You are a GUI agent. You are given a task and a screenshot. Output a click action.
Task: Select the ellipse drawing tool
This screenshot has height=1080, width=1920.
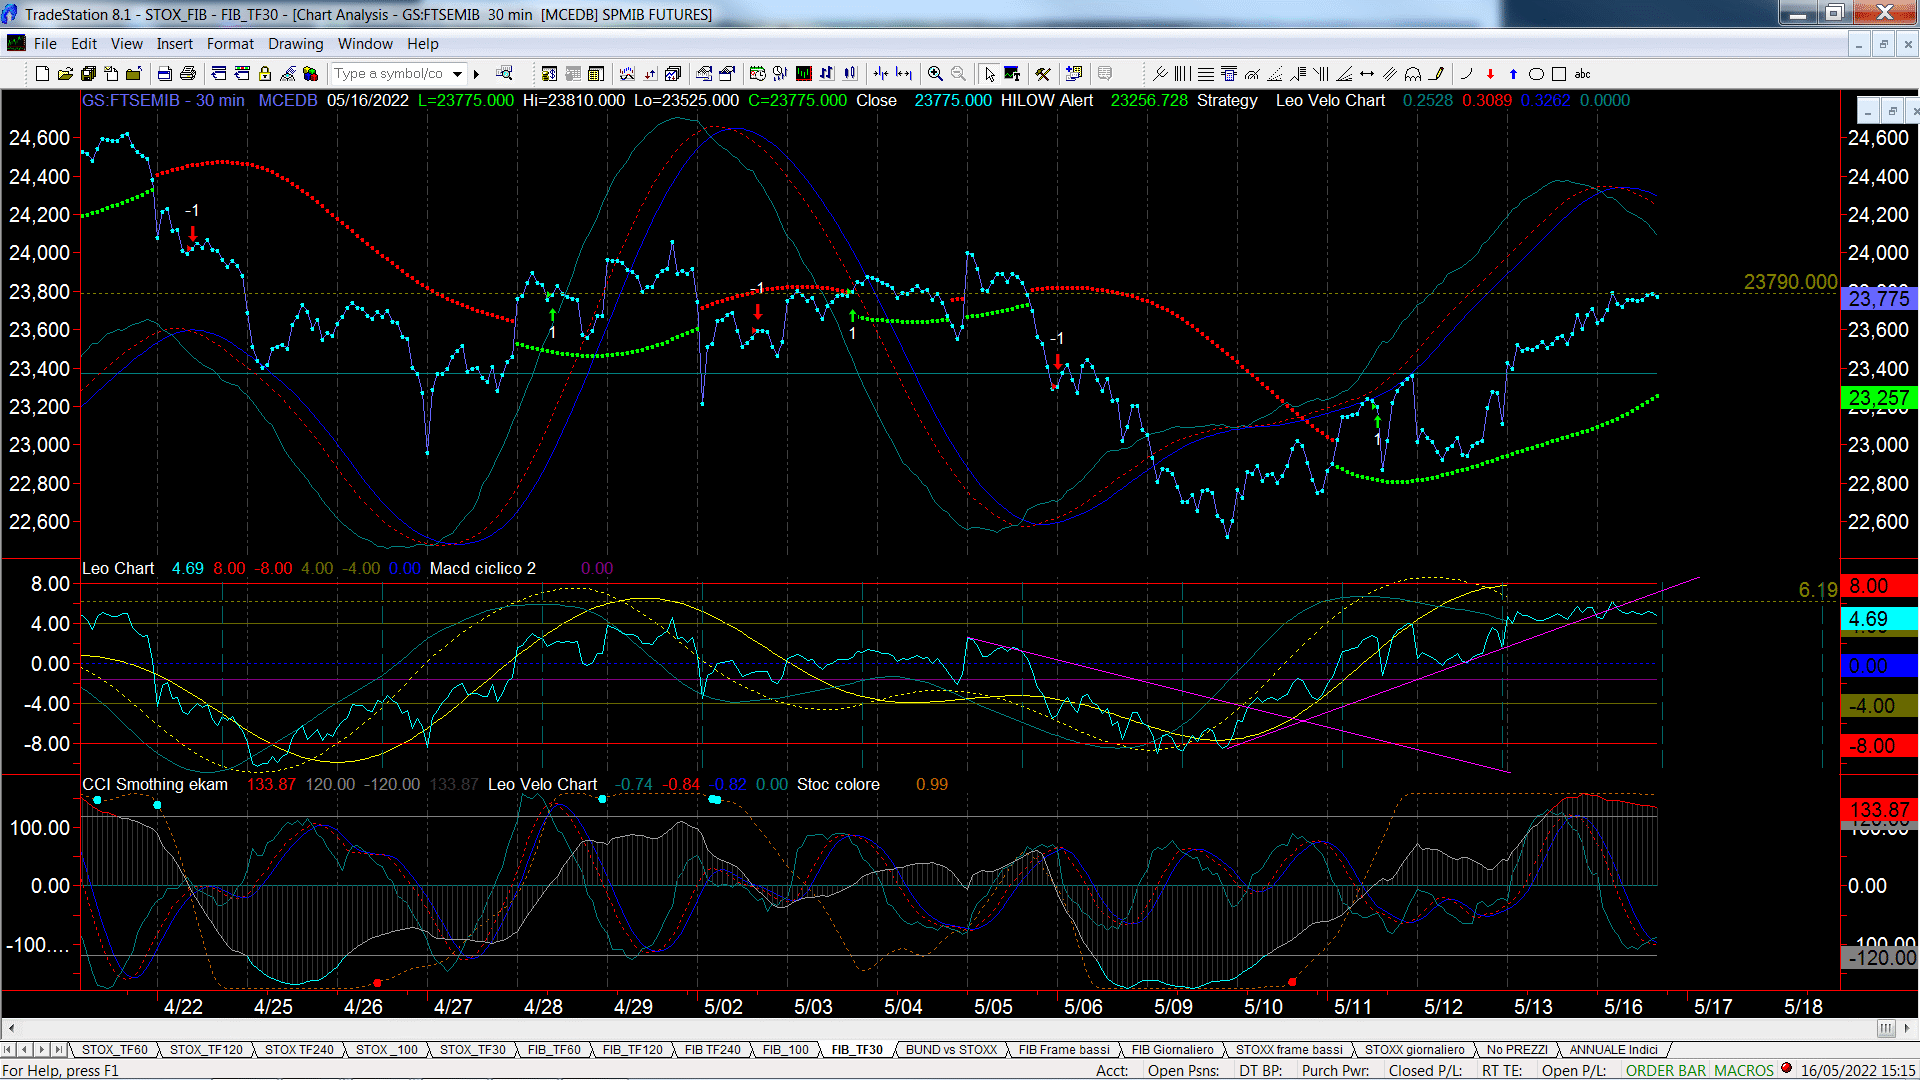pos(1536,74)
